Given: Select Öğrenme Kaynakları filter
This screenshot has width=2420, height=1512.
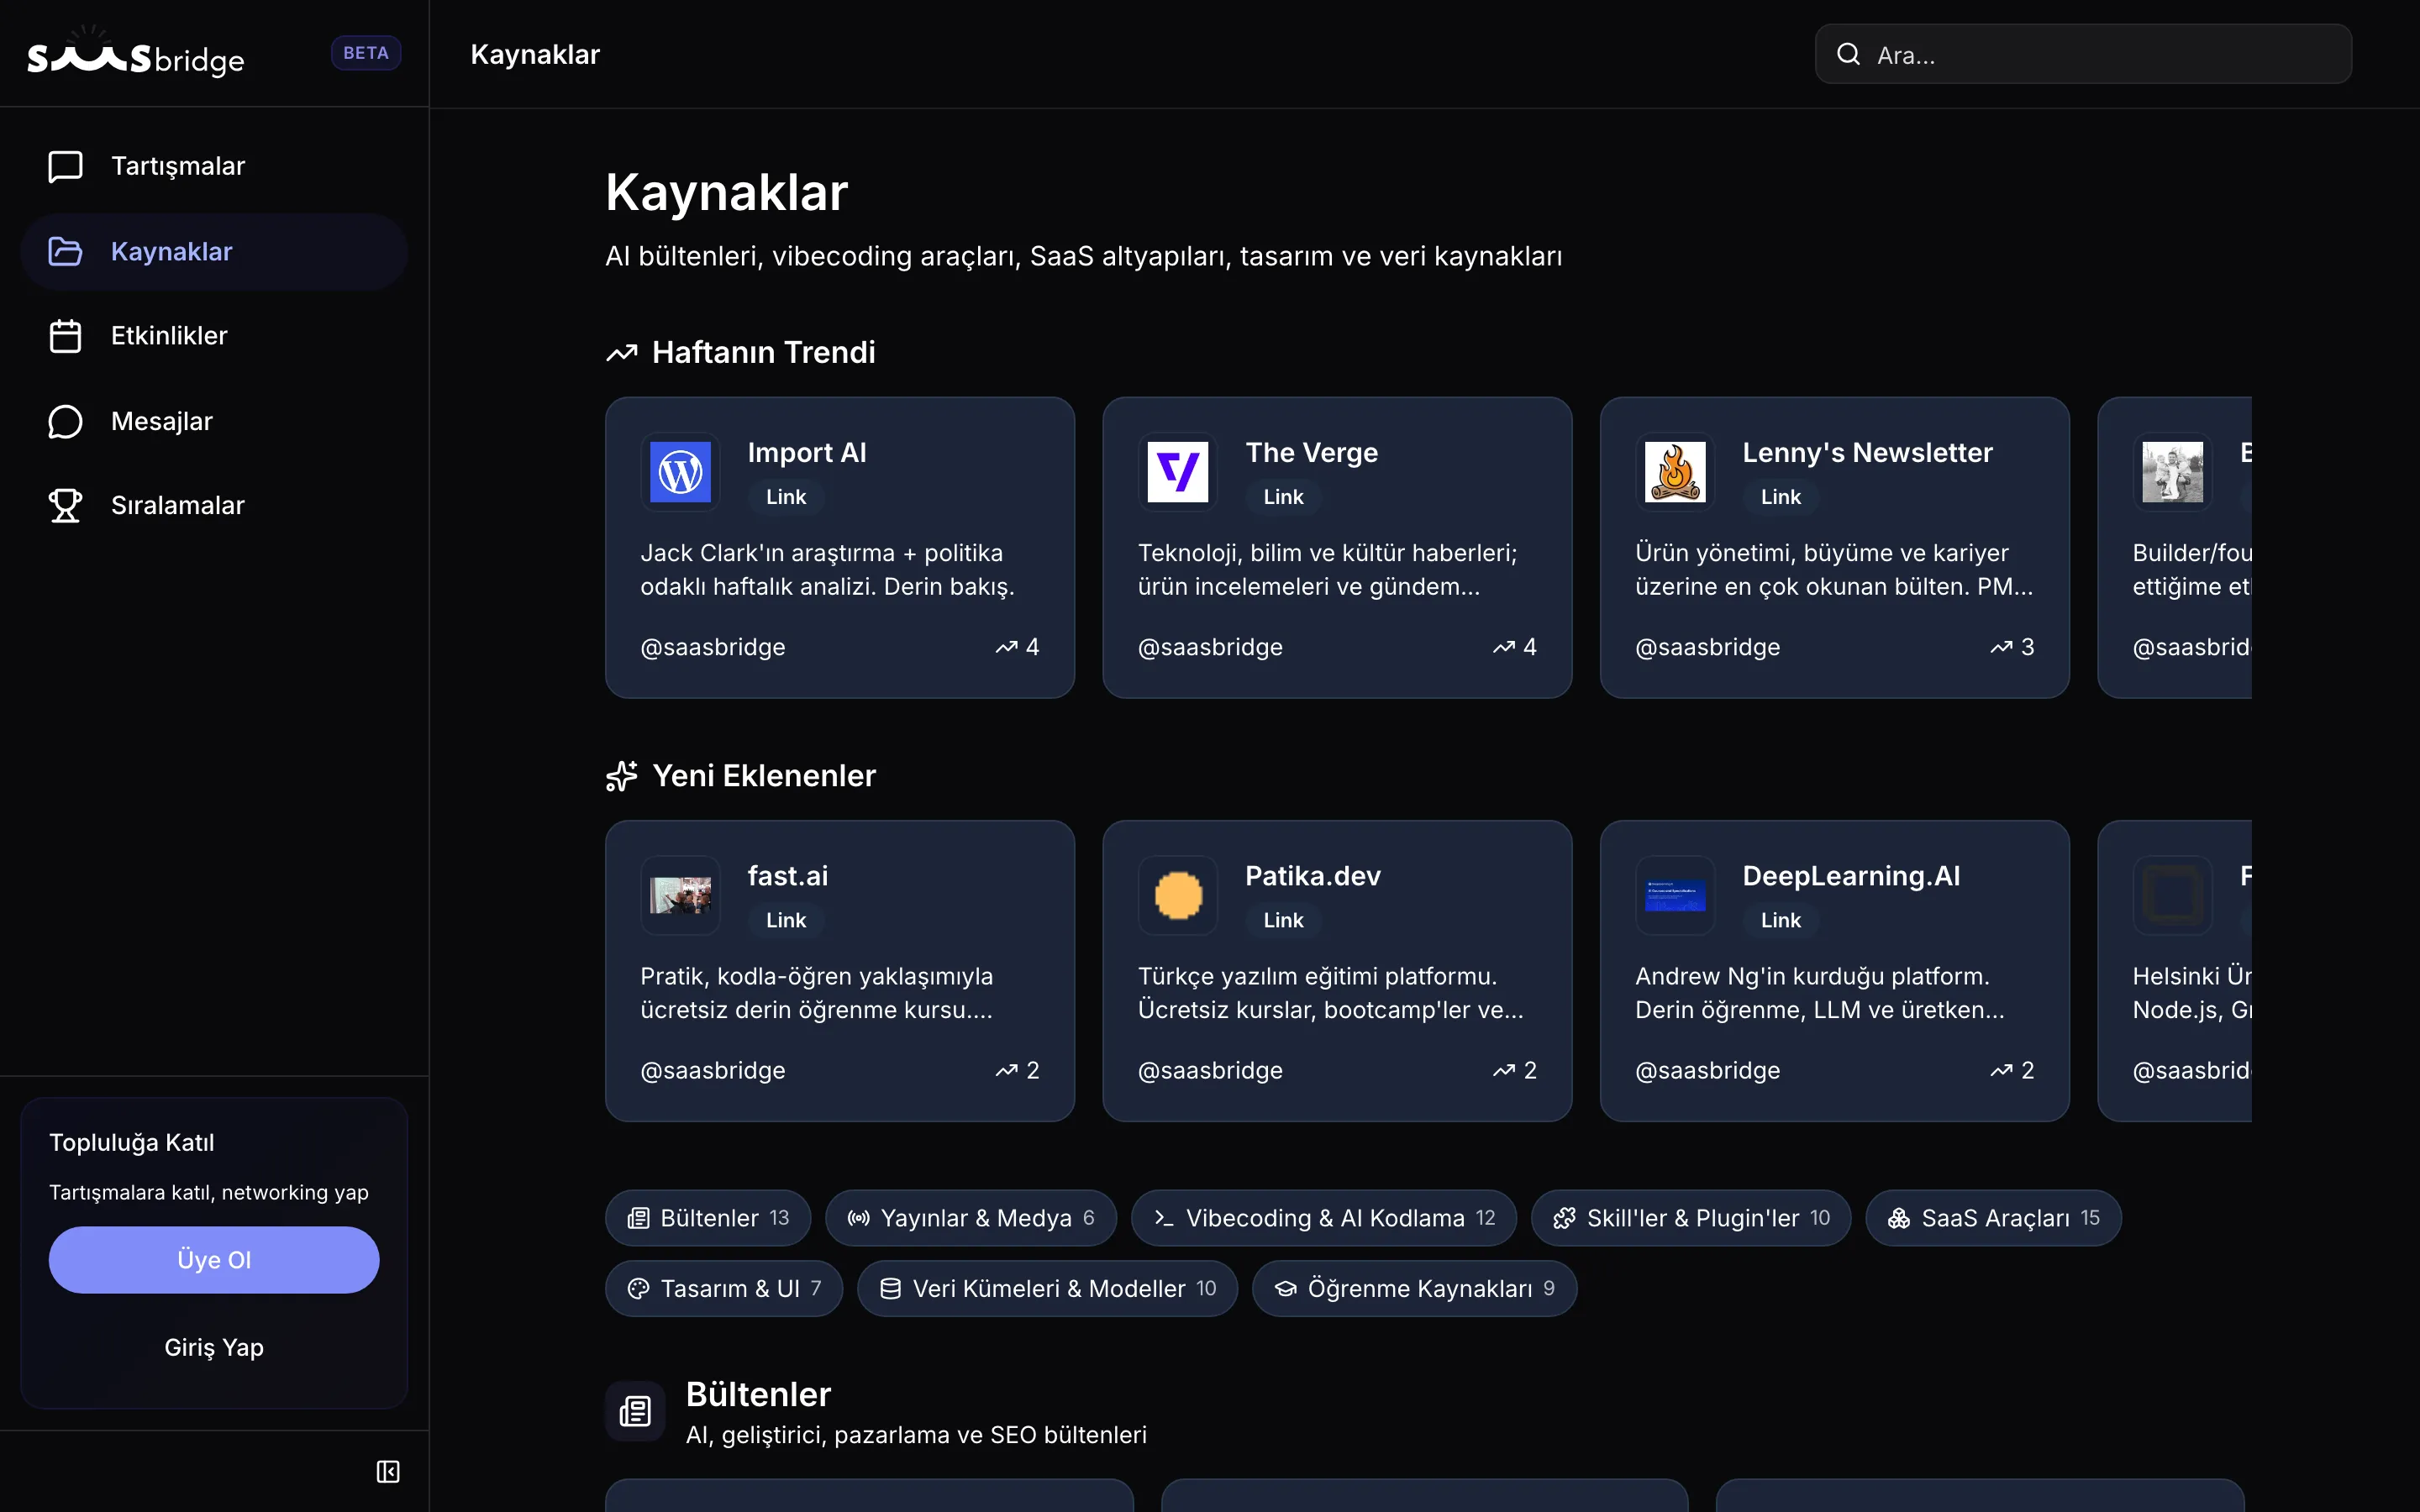Looking at the screenshot, I should click(x=1415, y=1288).
